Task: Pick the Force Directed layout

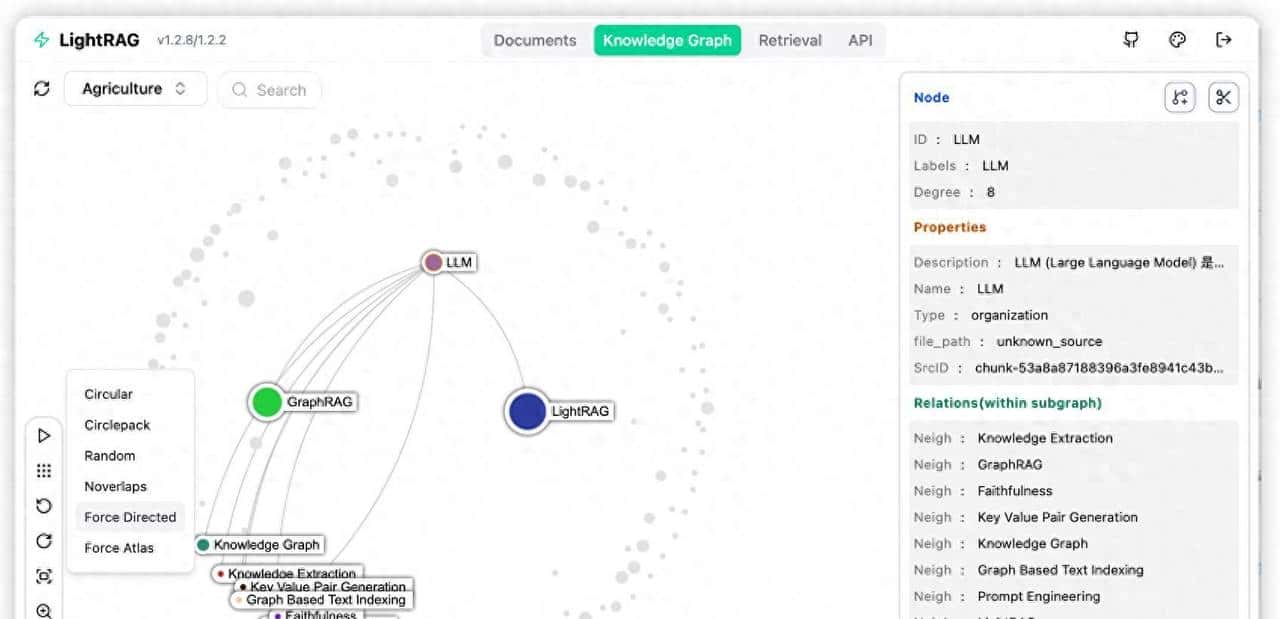Action: [130, 517]
